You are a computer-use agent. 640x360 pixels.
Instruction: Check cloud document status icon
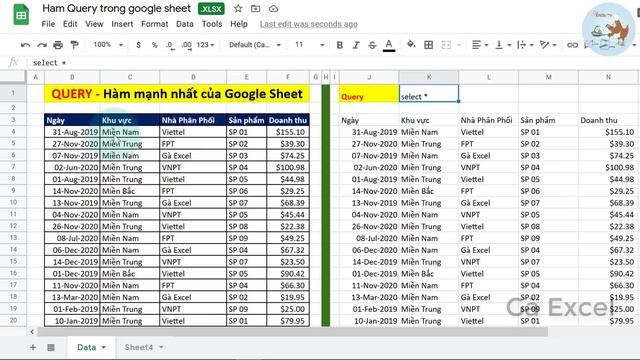(x=273, y=9)
